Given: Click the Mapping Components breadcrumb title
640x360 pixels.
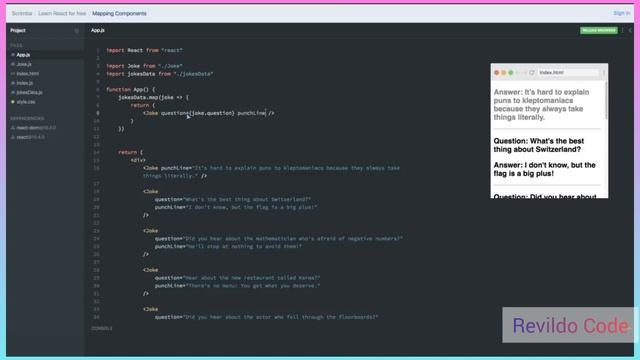Looking at the screenshot, I should pyautogui.click(x=119, y=13).
